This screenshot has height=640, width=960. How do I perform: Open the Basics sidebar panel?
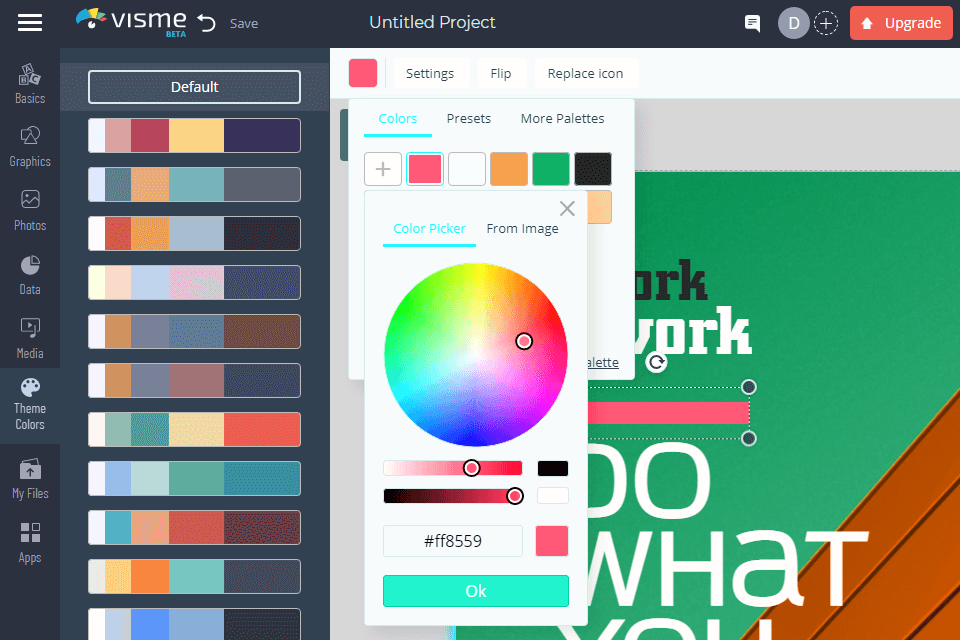[x=30, y=84]
